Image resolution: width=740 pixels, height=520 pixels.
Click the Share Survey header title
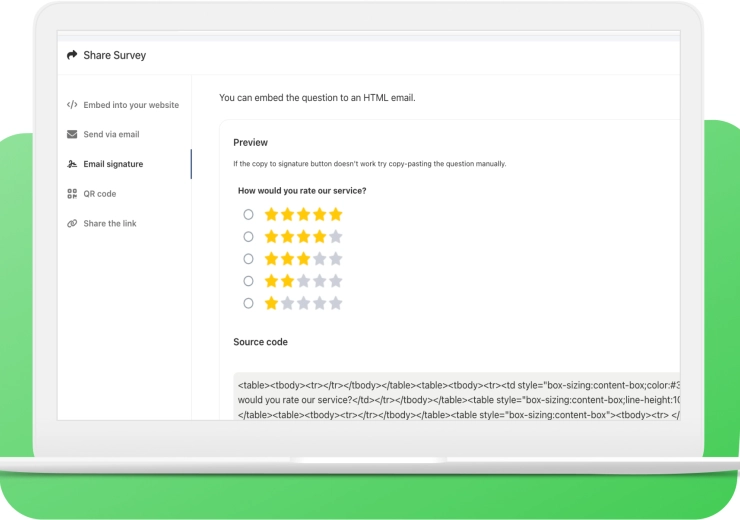[x=114, y=56]
